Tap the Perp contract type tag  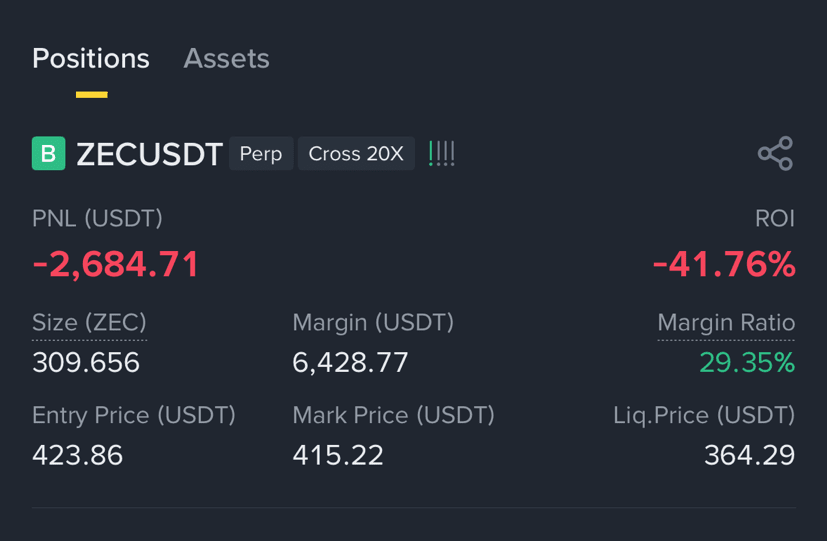[x=261, y=153]
